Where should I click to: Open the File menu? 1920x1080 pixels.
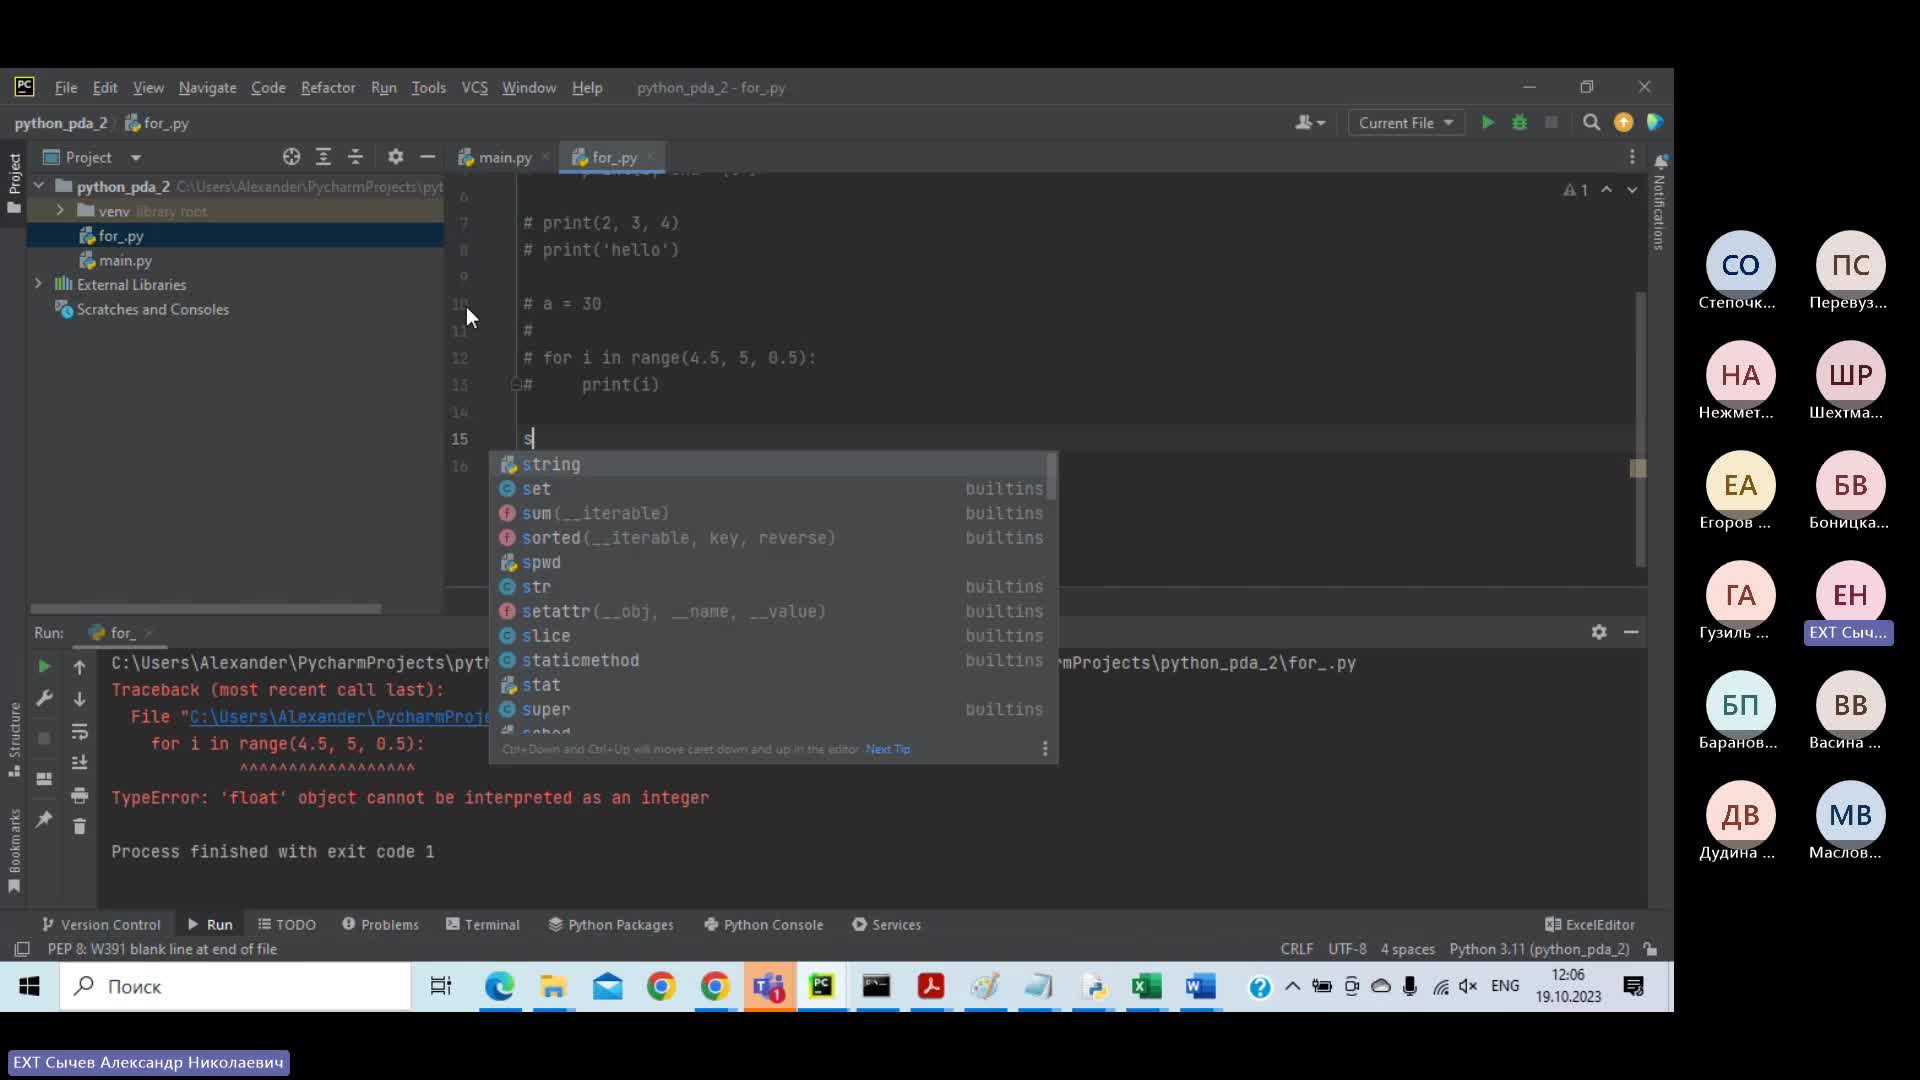(x=66, y=88)
